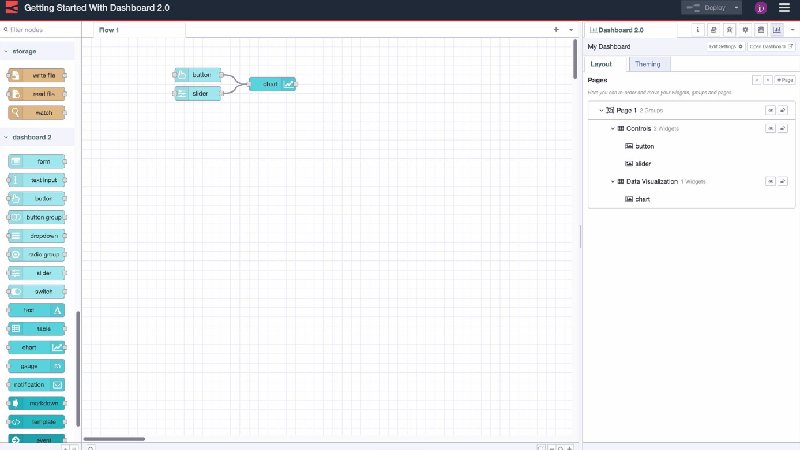Open the Dashboard 2.0 chart sidebar icon
Viewport: 800px width, 450px height.
[x=777, y=30]
